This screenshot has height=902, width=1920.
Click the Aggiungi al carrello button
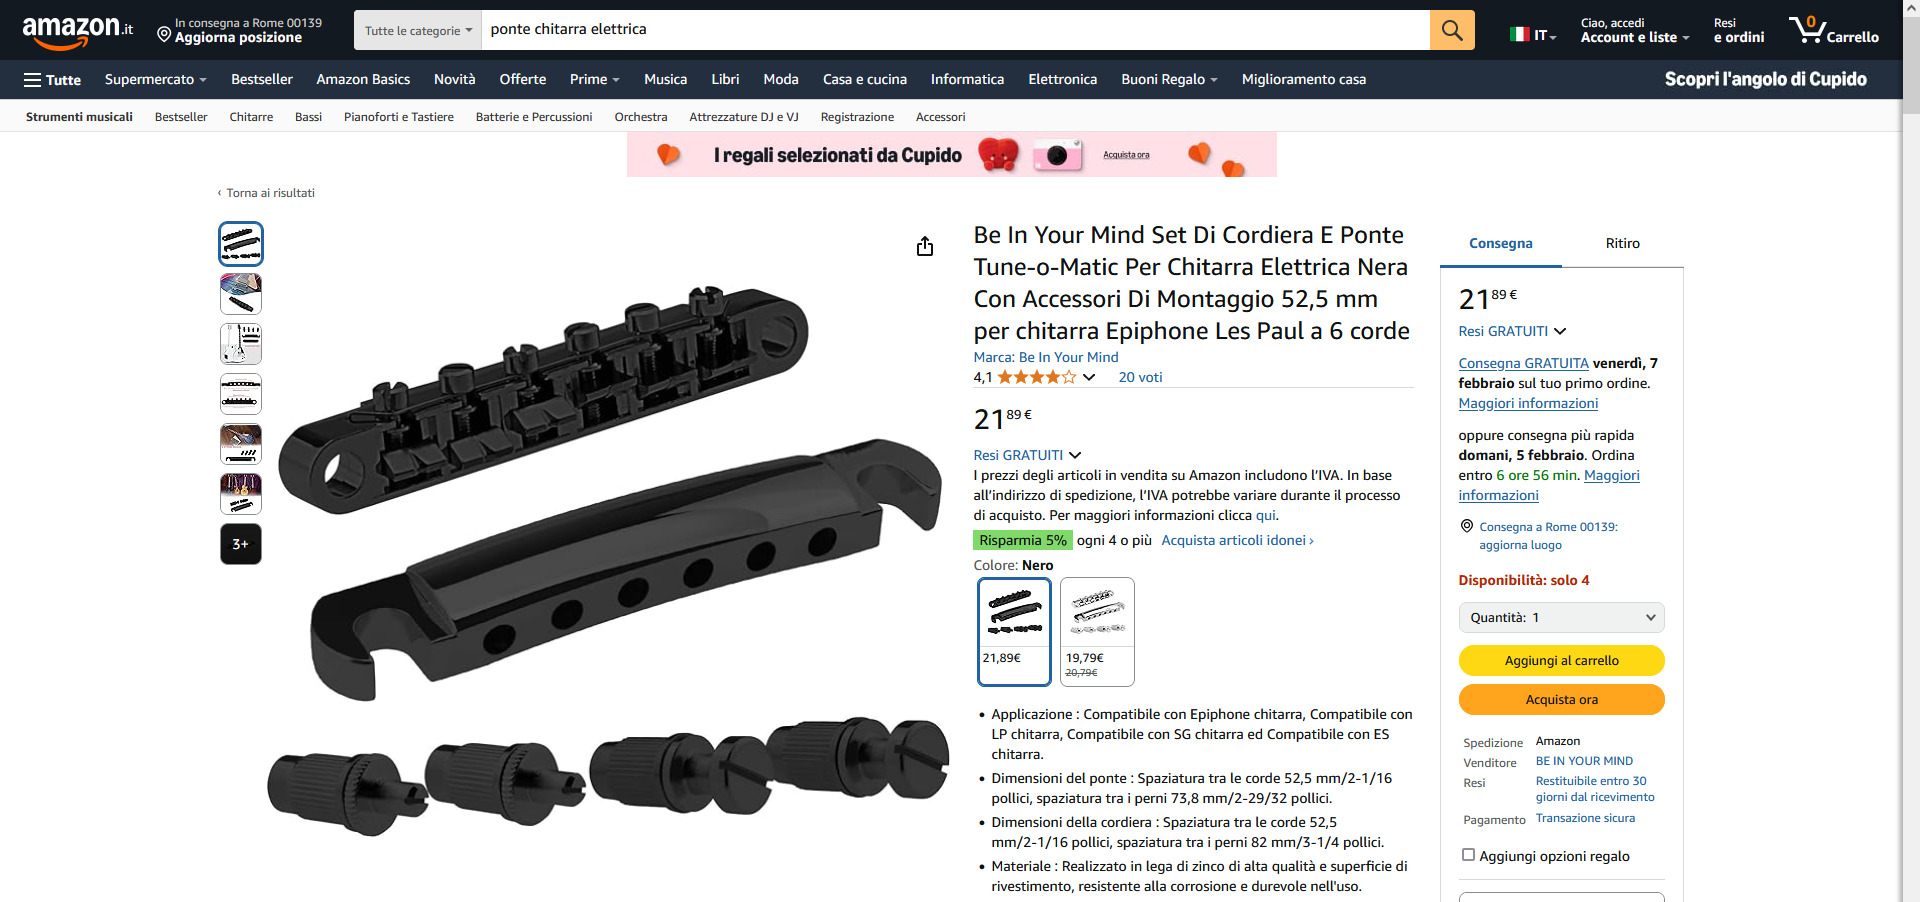click(1561, 660)
